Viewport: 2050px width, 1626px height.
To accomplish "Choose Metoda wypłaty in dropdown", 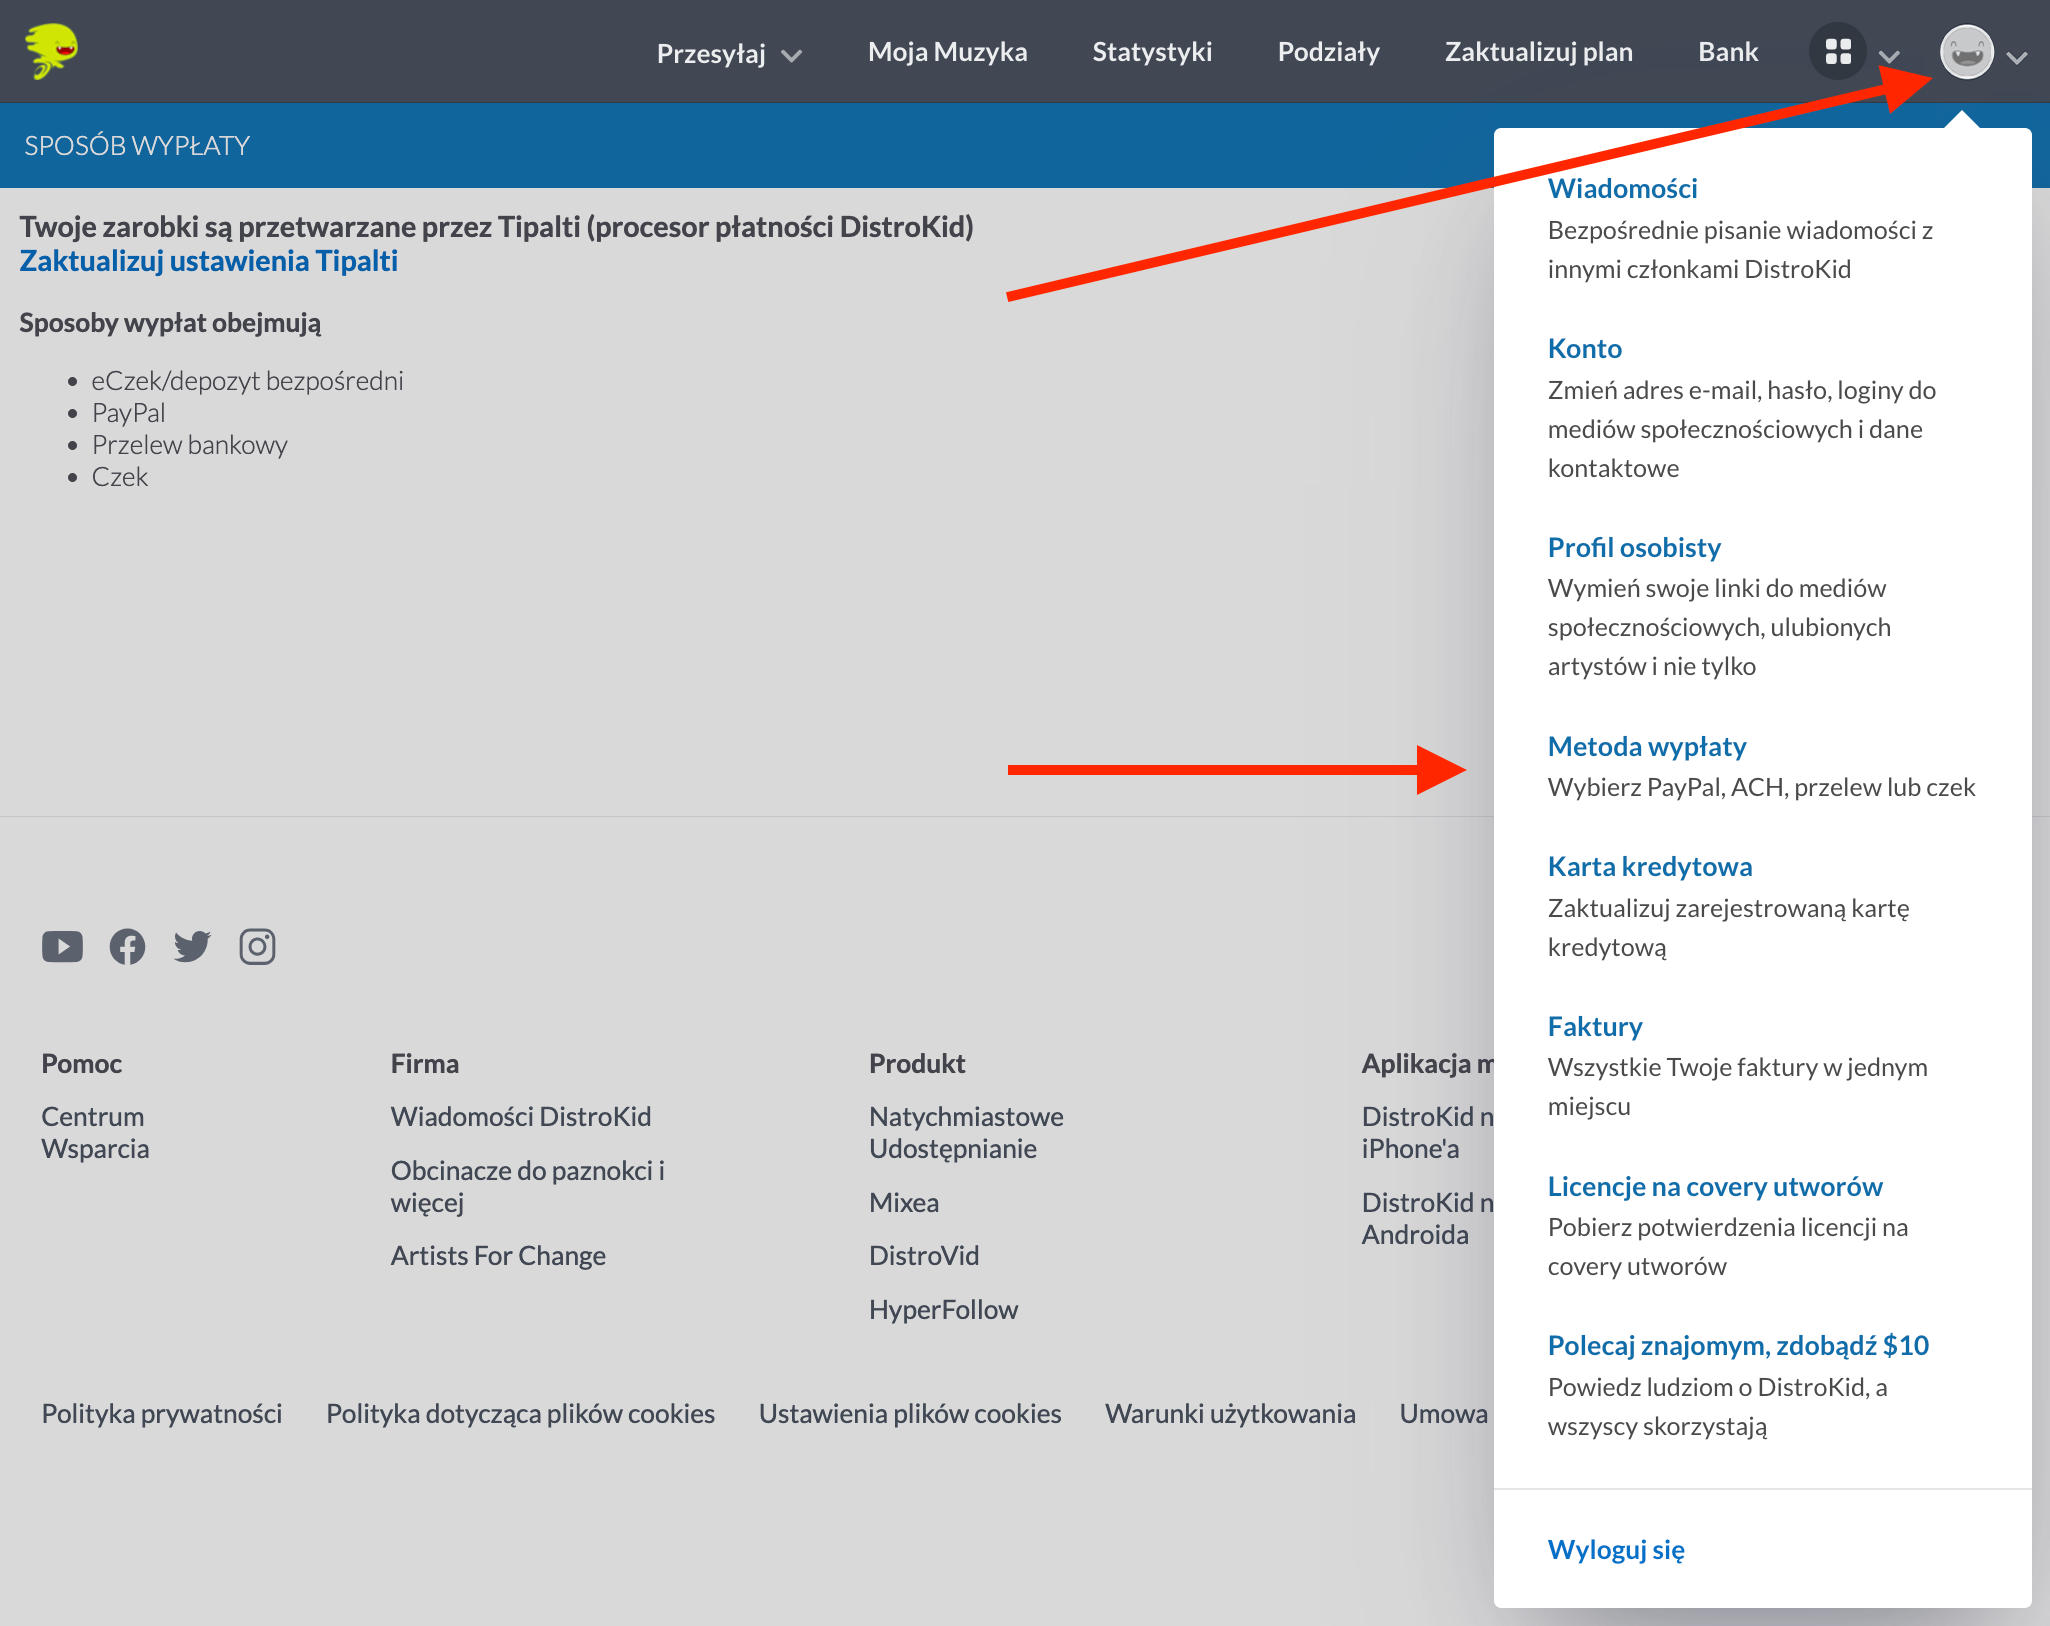I will pyautogui.click(x=1646, y=746).
